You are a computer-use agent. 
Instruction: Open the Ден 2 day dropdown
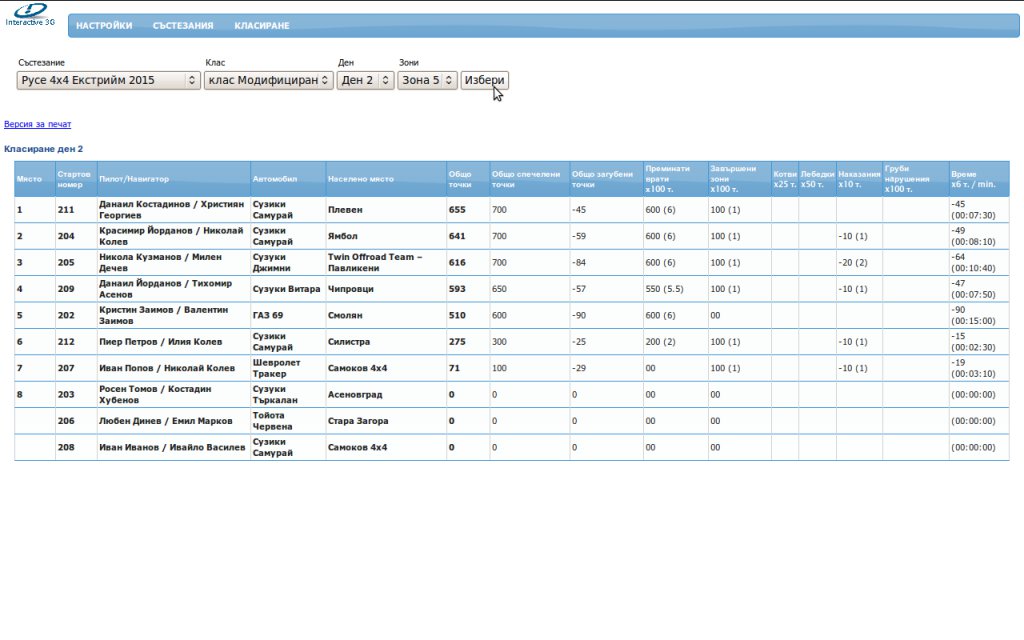(x=365, y=80)
